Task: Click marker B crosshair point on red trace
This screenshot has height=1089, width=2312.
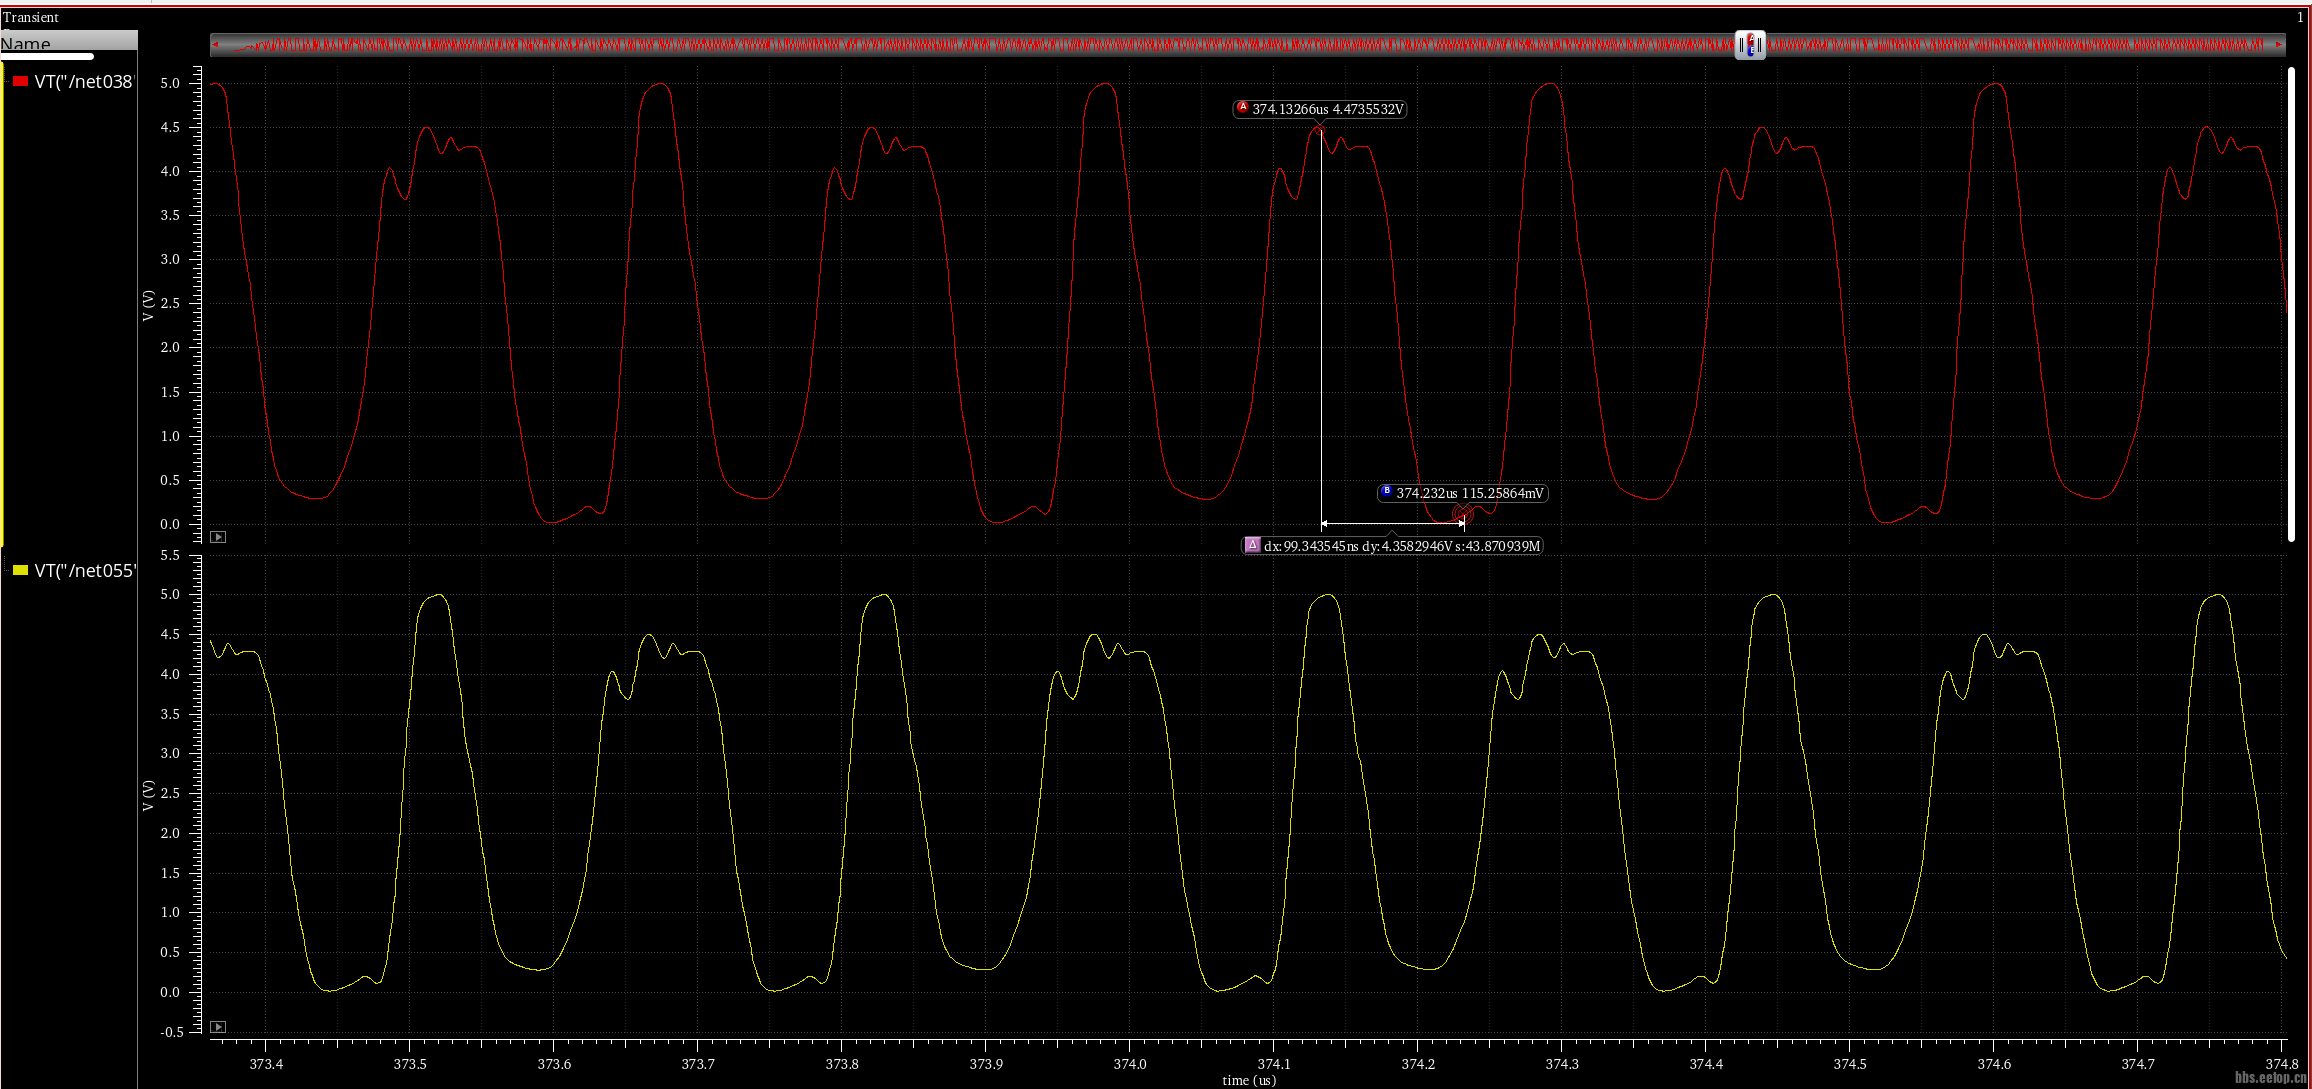Action: [x=1463, y=514]
